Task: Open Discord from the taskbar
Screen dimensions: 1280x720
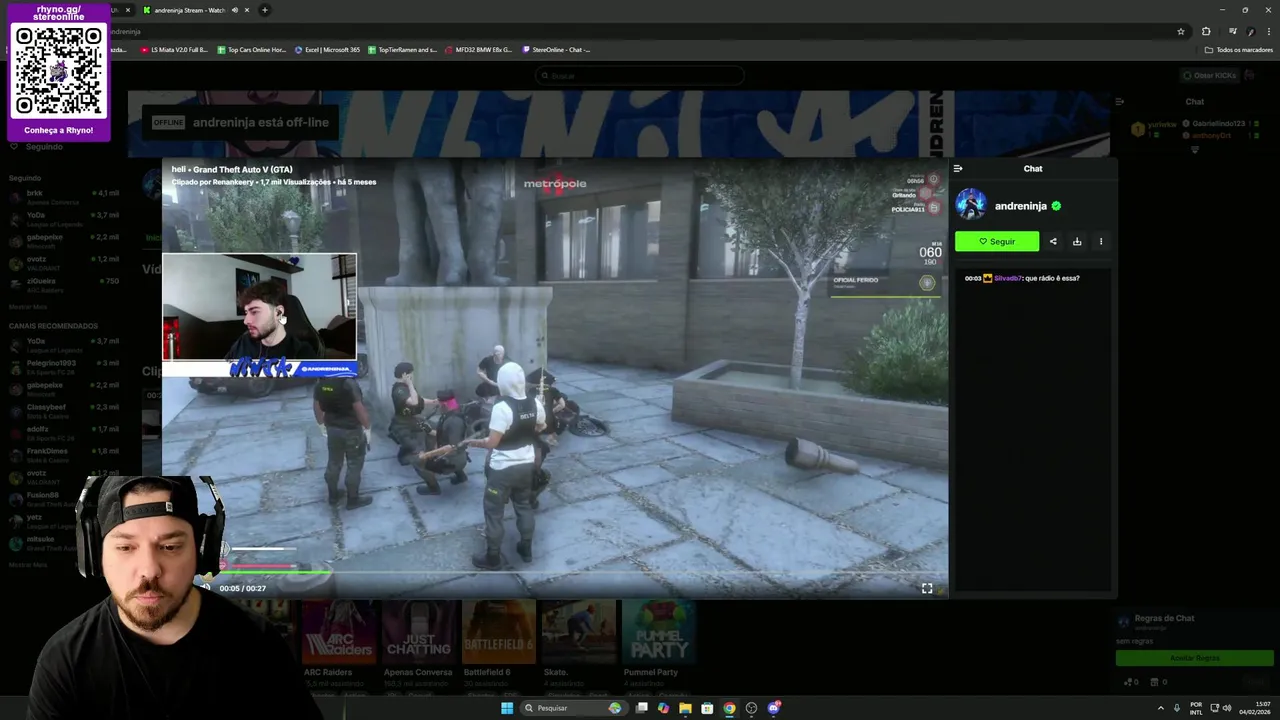Action: (773, 708)
